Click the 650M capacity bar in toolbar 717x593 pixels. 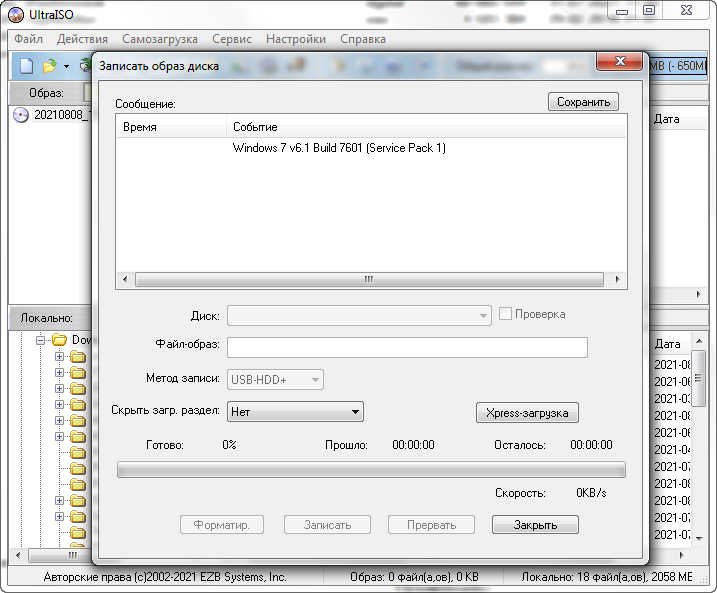click(x=678, y=66)
